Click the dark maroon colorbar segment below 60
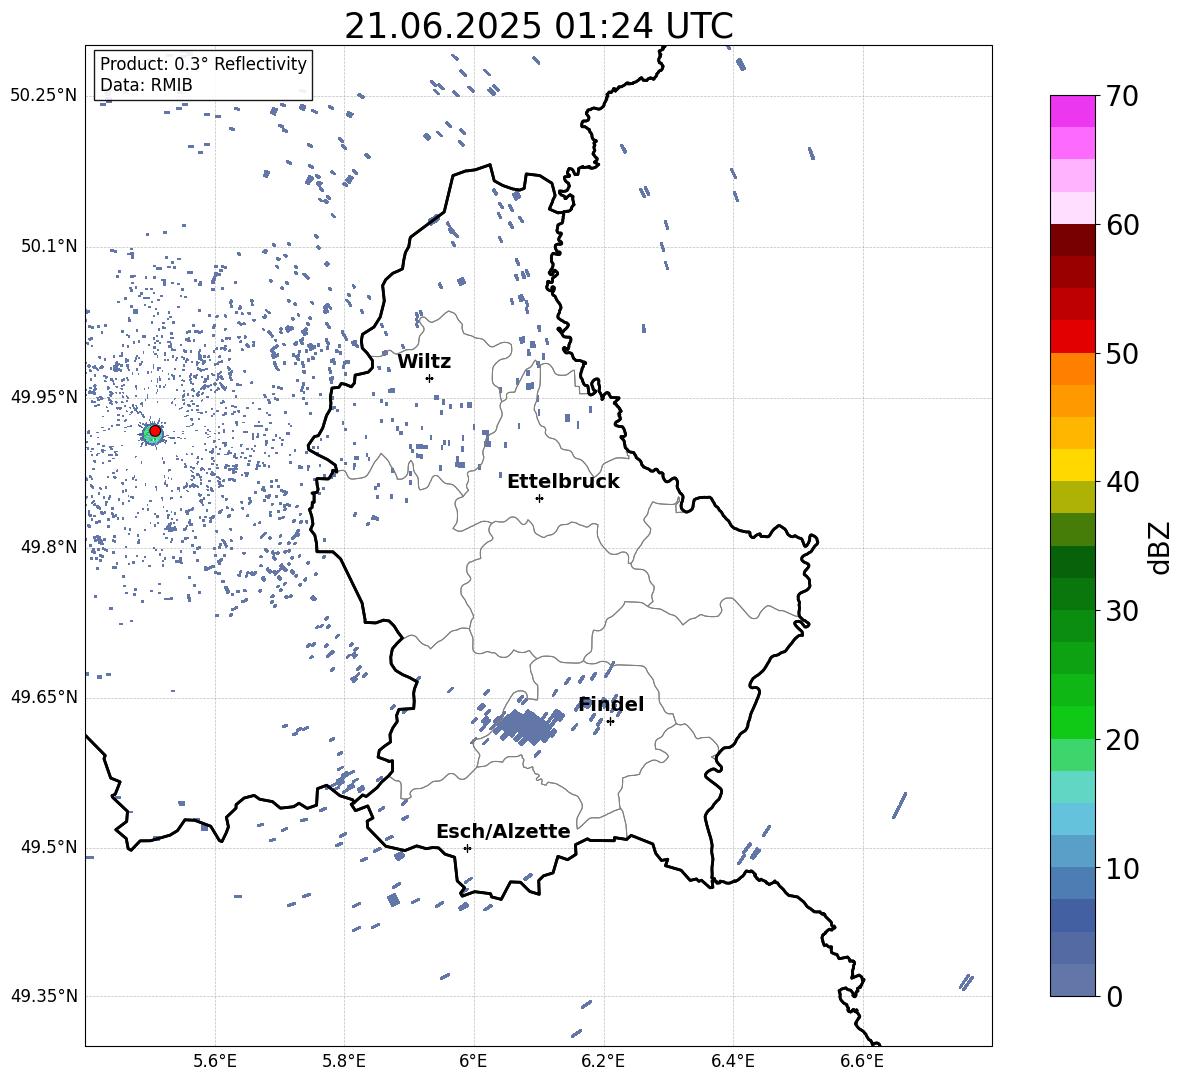The image size is (1184, 1081). tap(1072, 240)
